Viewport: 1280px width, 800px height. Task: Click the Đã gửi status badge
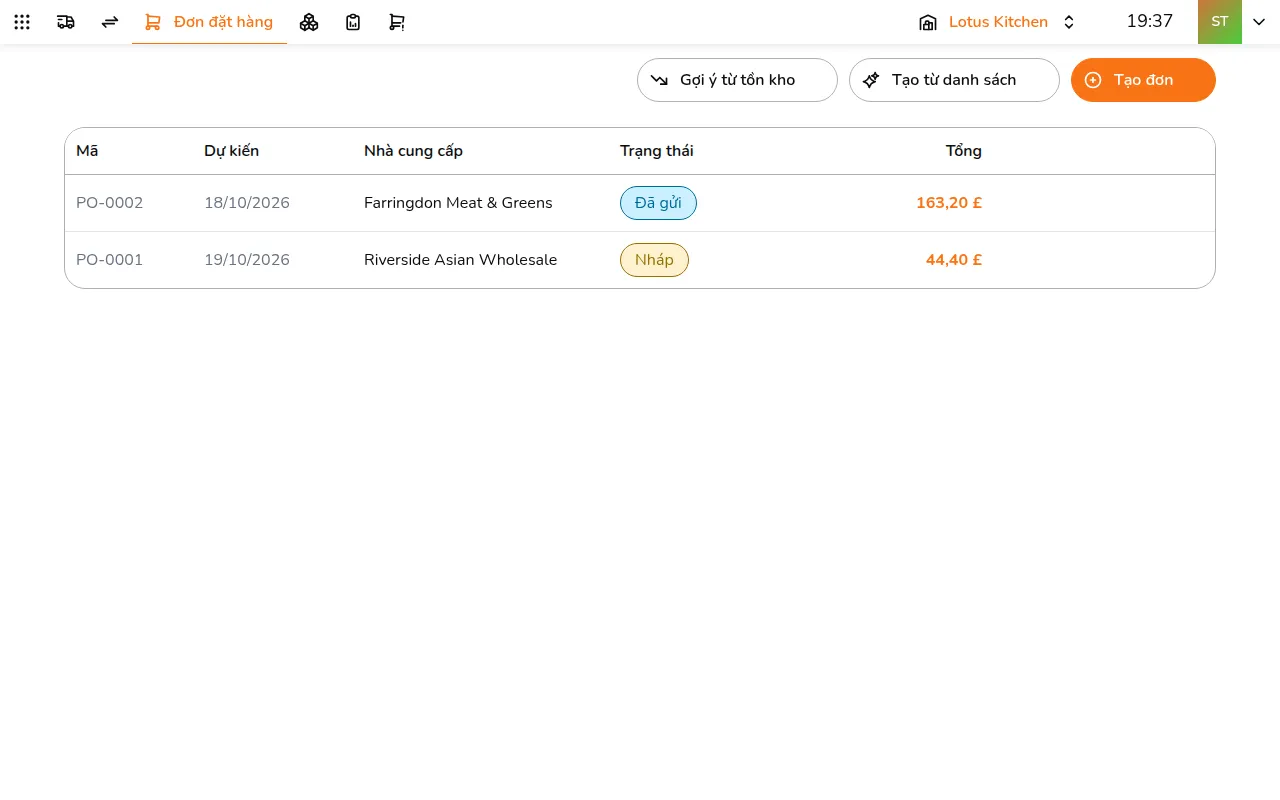coord(658,203)
